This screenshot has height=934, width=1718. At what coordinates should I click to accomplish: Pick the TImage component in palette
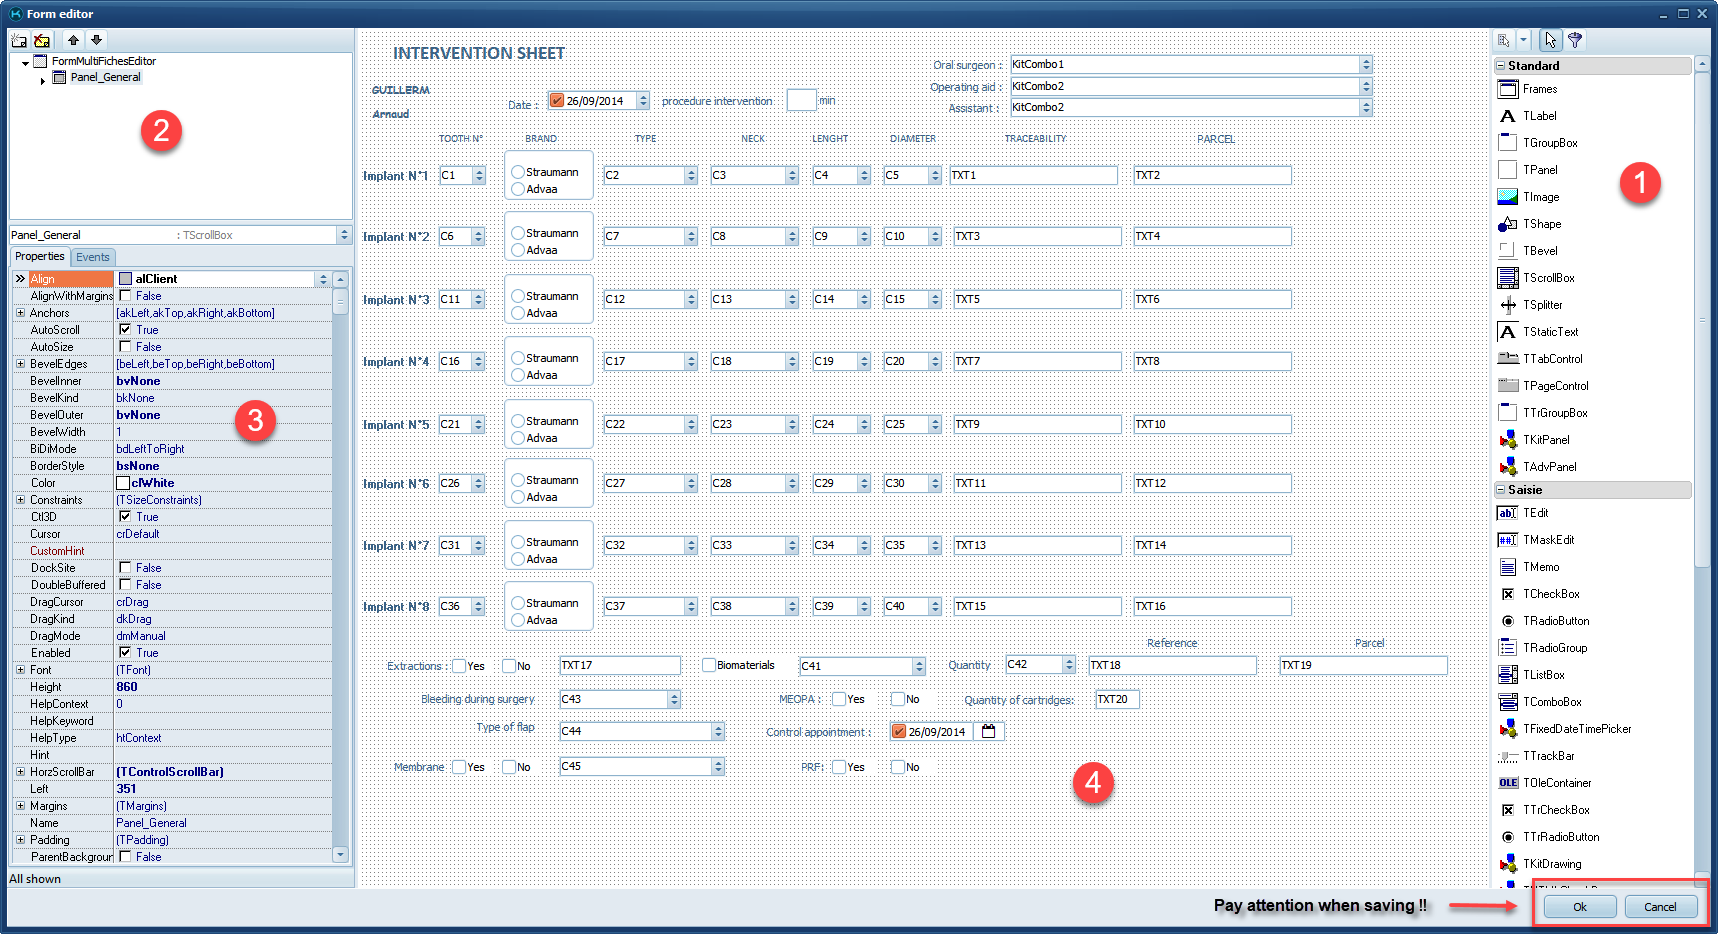[x=1508, y=197]
